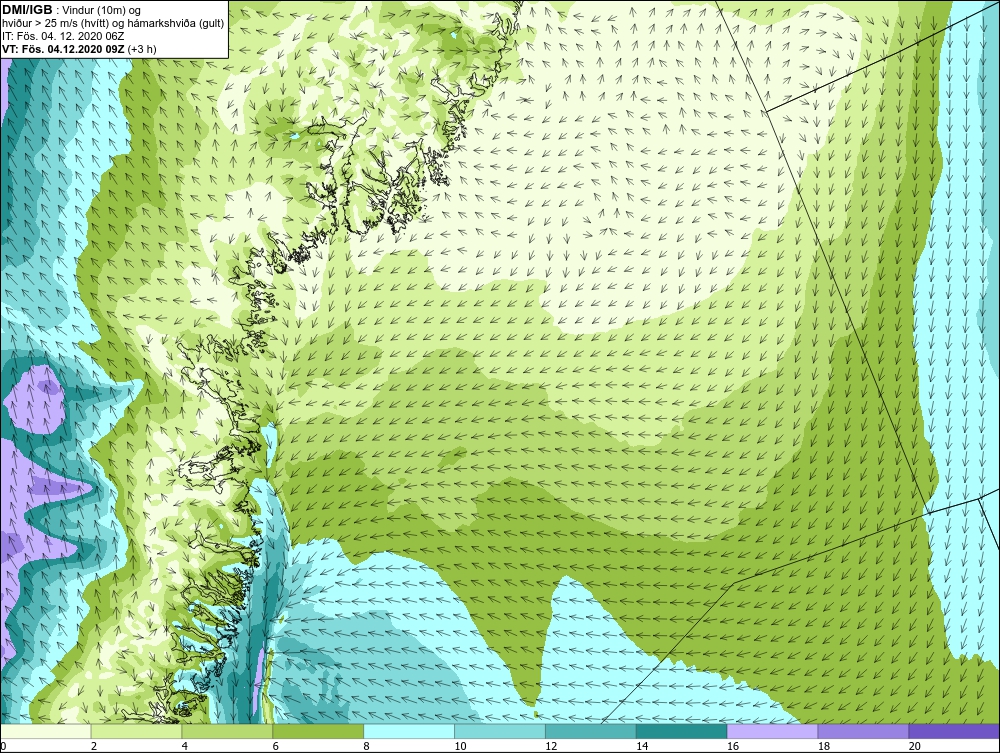Click the 'hviður > 25 m/s' legend line
The height and width of the screenshot is (753, 1000).
[113, 23]
